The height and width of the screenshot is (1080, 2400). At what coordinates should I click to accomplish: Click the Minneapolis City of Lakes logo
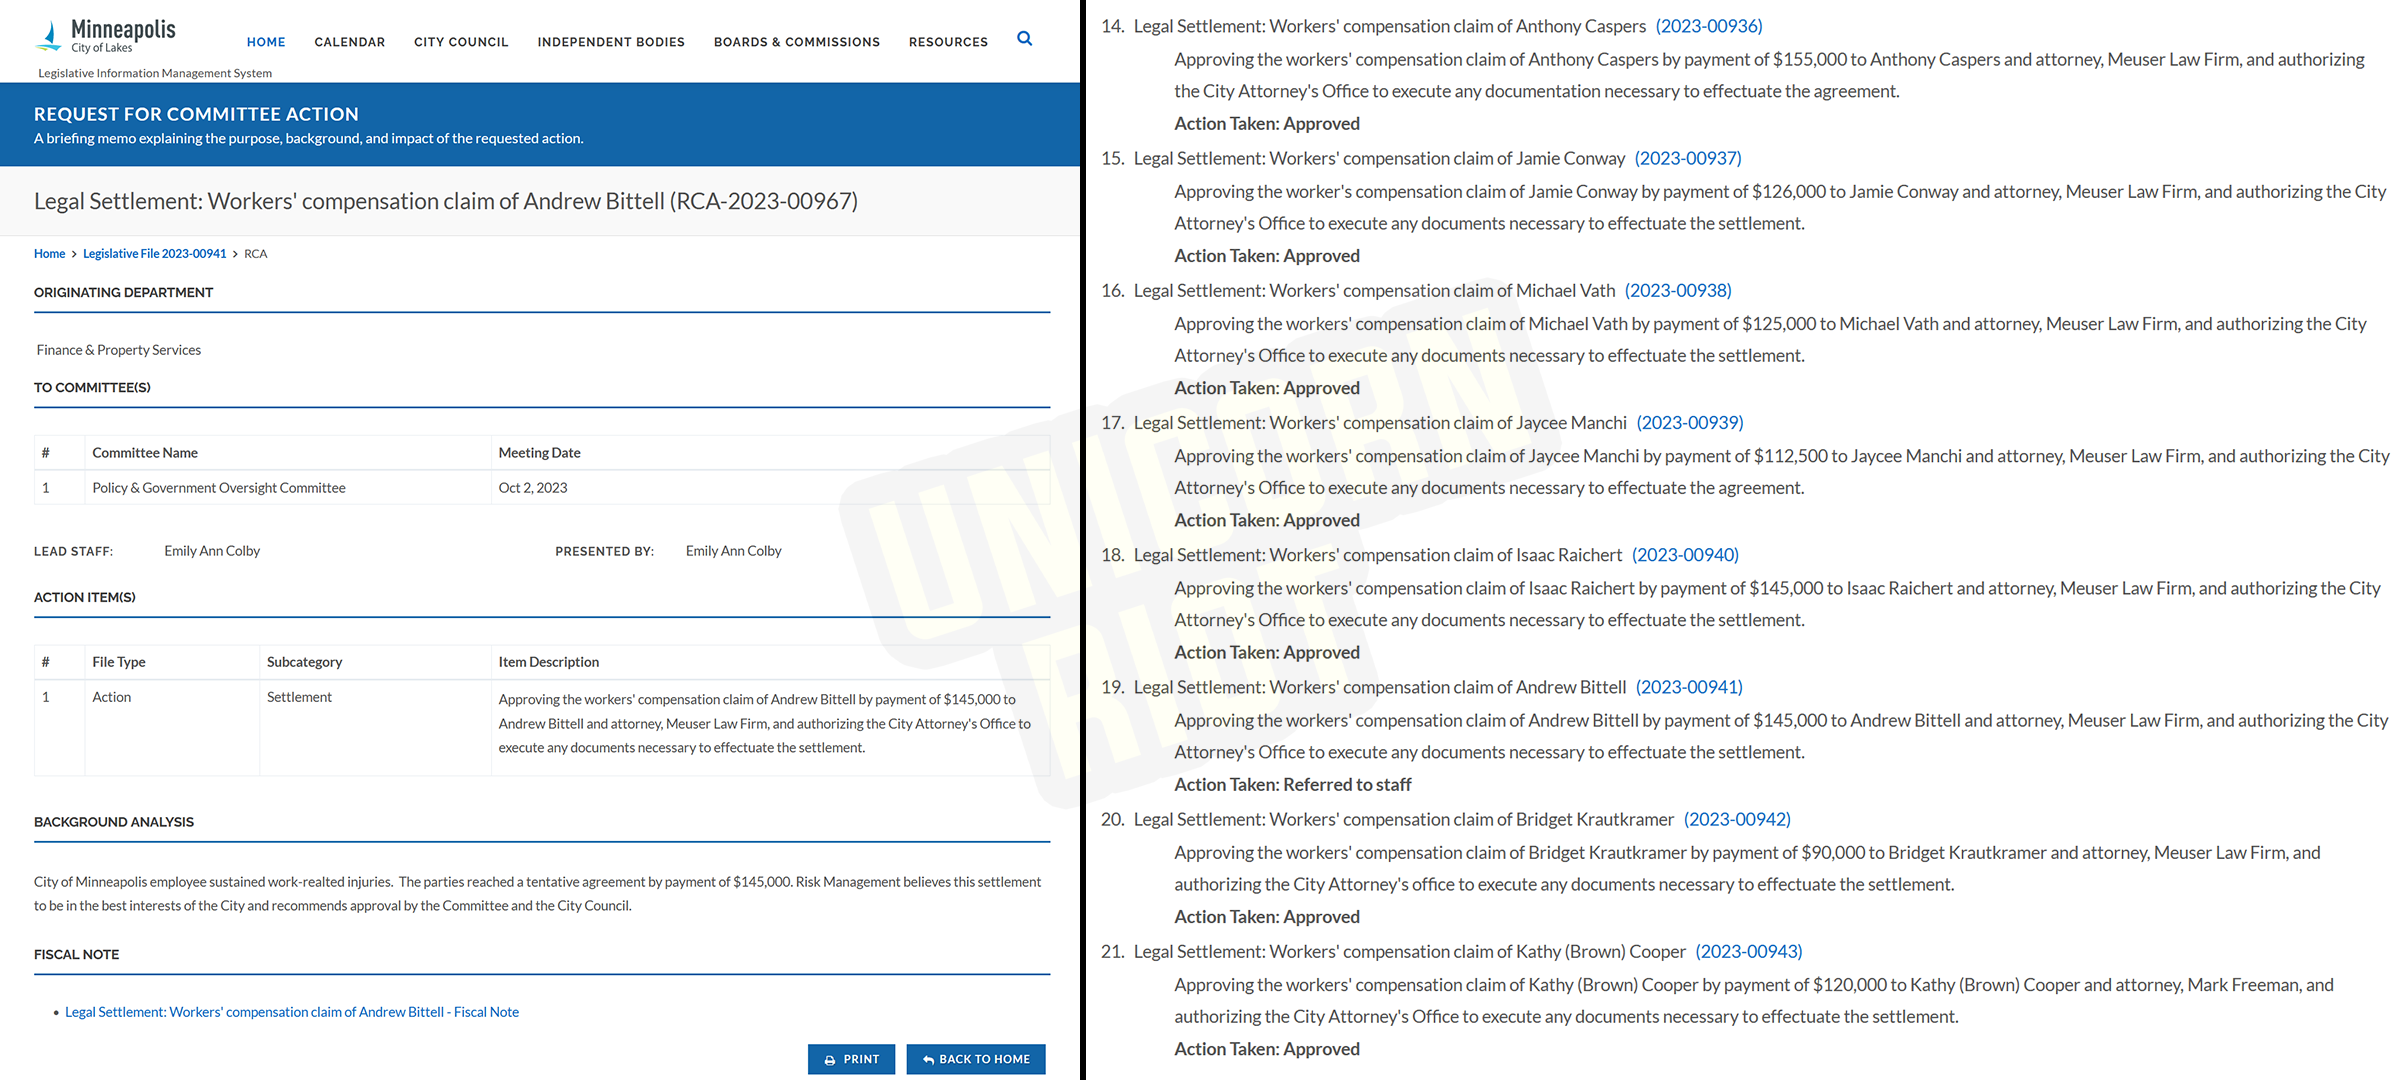[106, 36]
